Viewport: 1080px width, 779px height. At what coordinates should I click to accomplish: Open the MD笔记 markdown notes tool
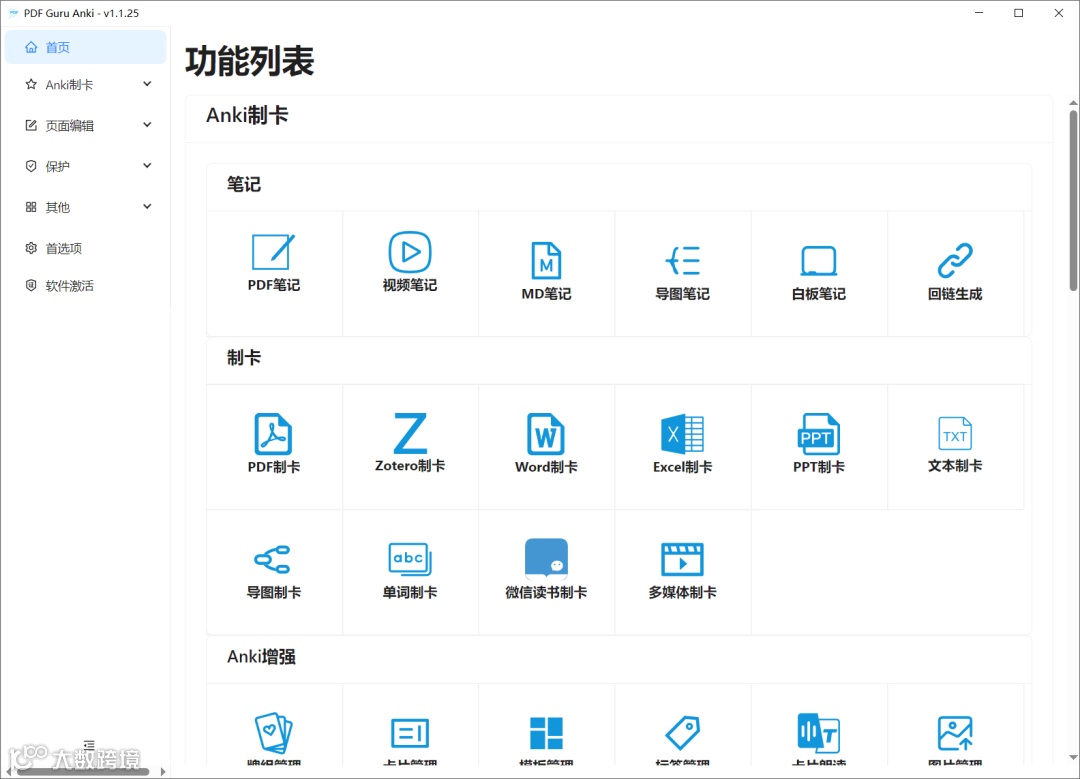546,271
